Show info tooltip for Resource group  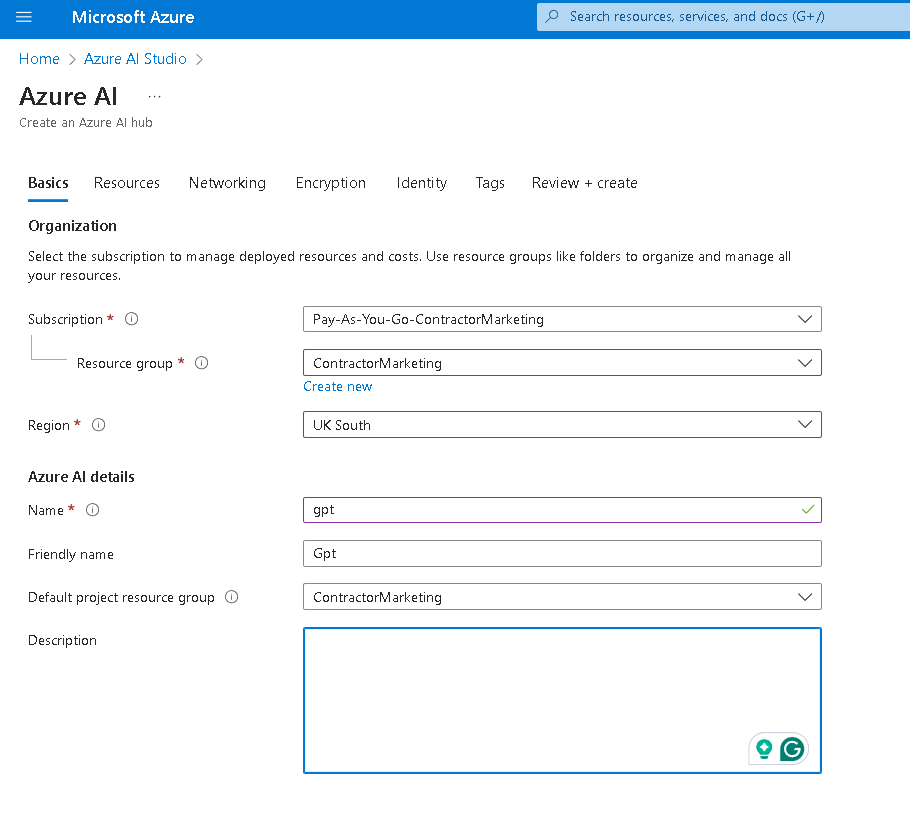click(x=201, y=363)
